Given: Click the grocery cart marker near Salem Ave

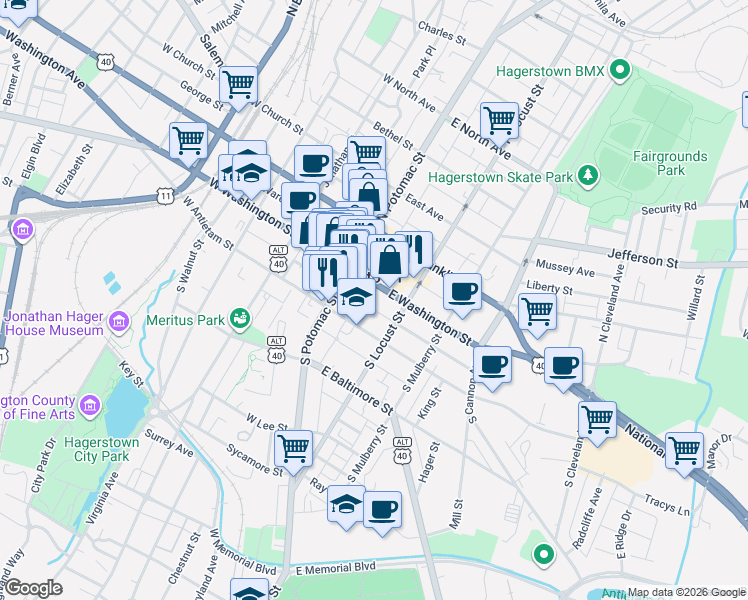Looking at the screenshot, I should [x=239, y=88].
